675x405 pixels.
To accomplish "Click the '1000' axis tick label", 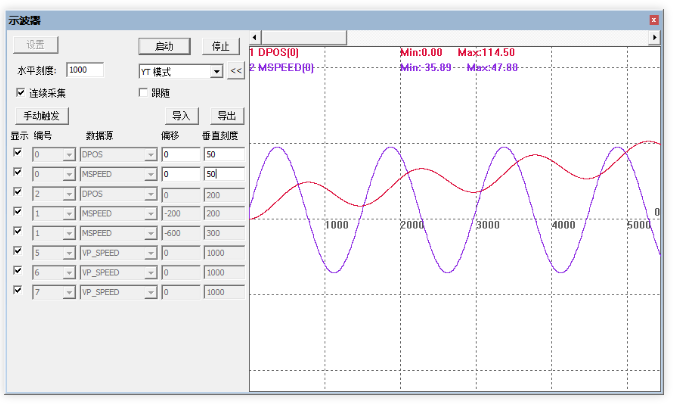I will tap(337, 225).
